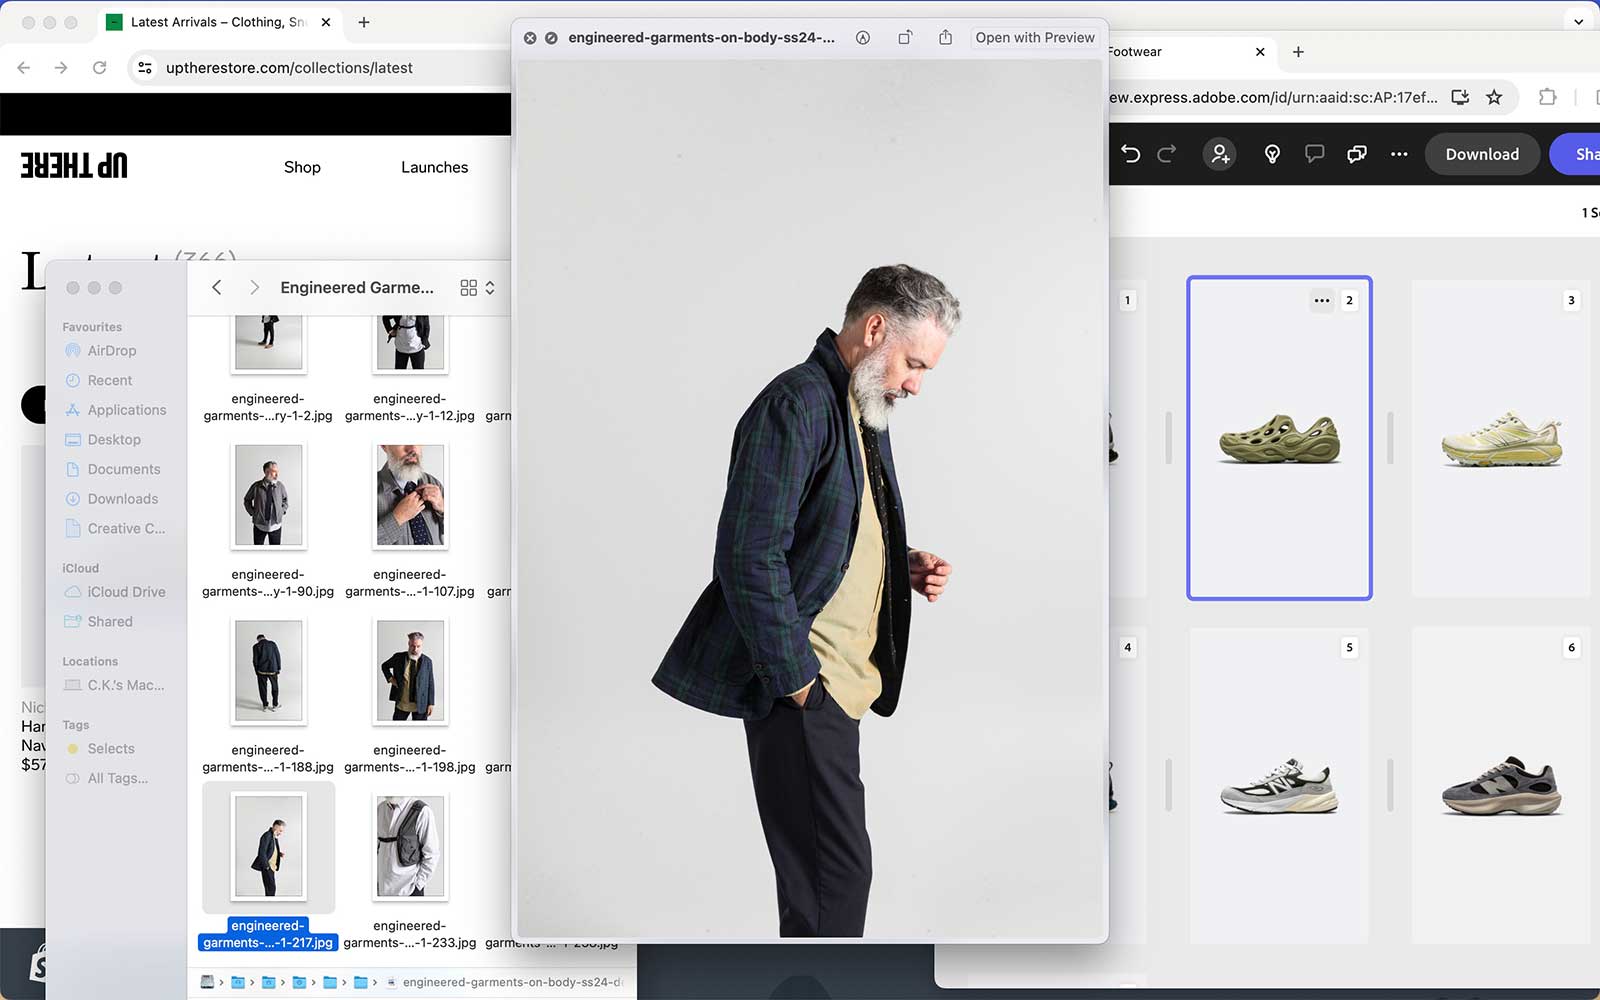Click Open with Preview button
The height and width of the screenshot is (1000, 1600).
coord(1034,38)
